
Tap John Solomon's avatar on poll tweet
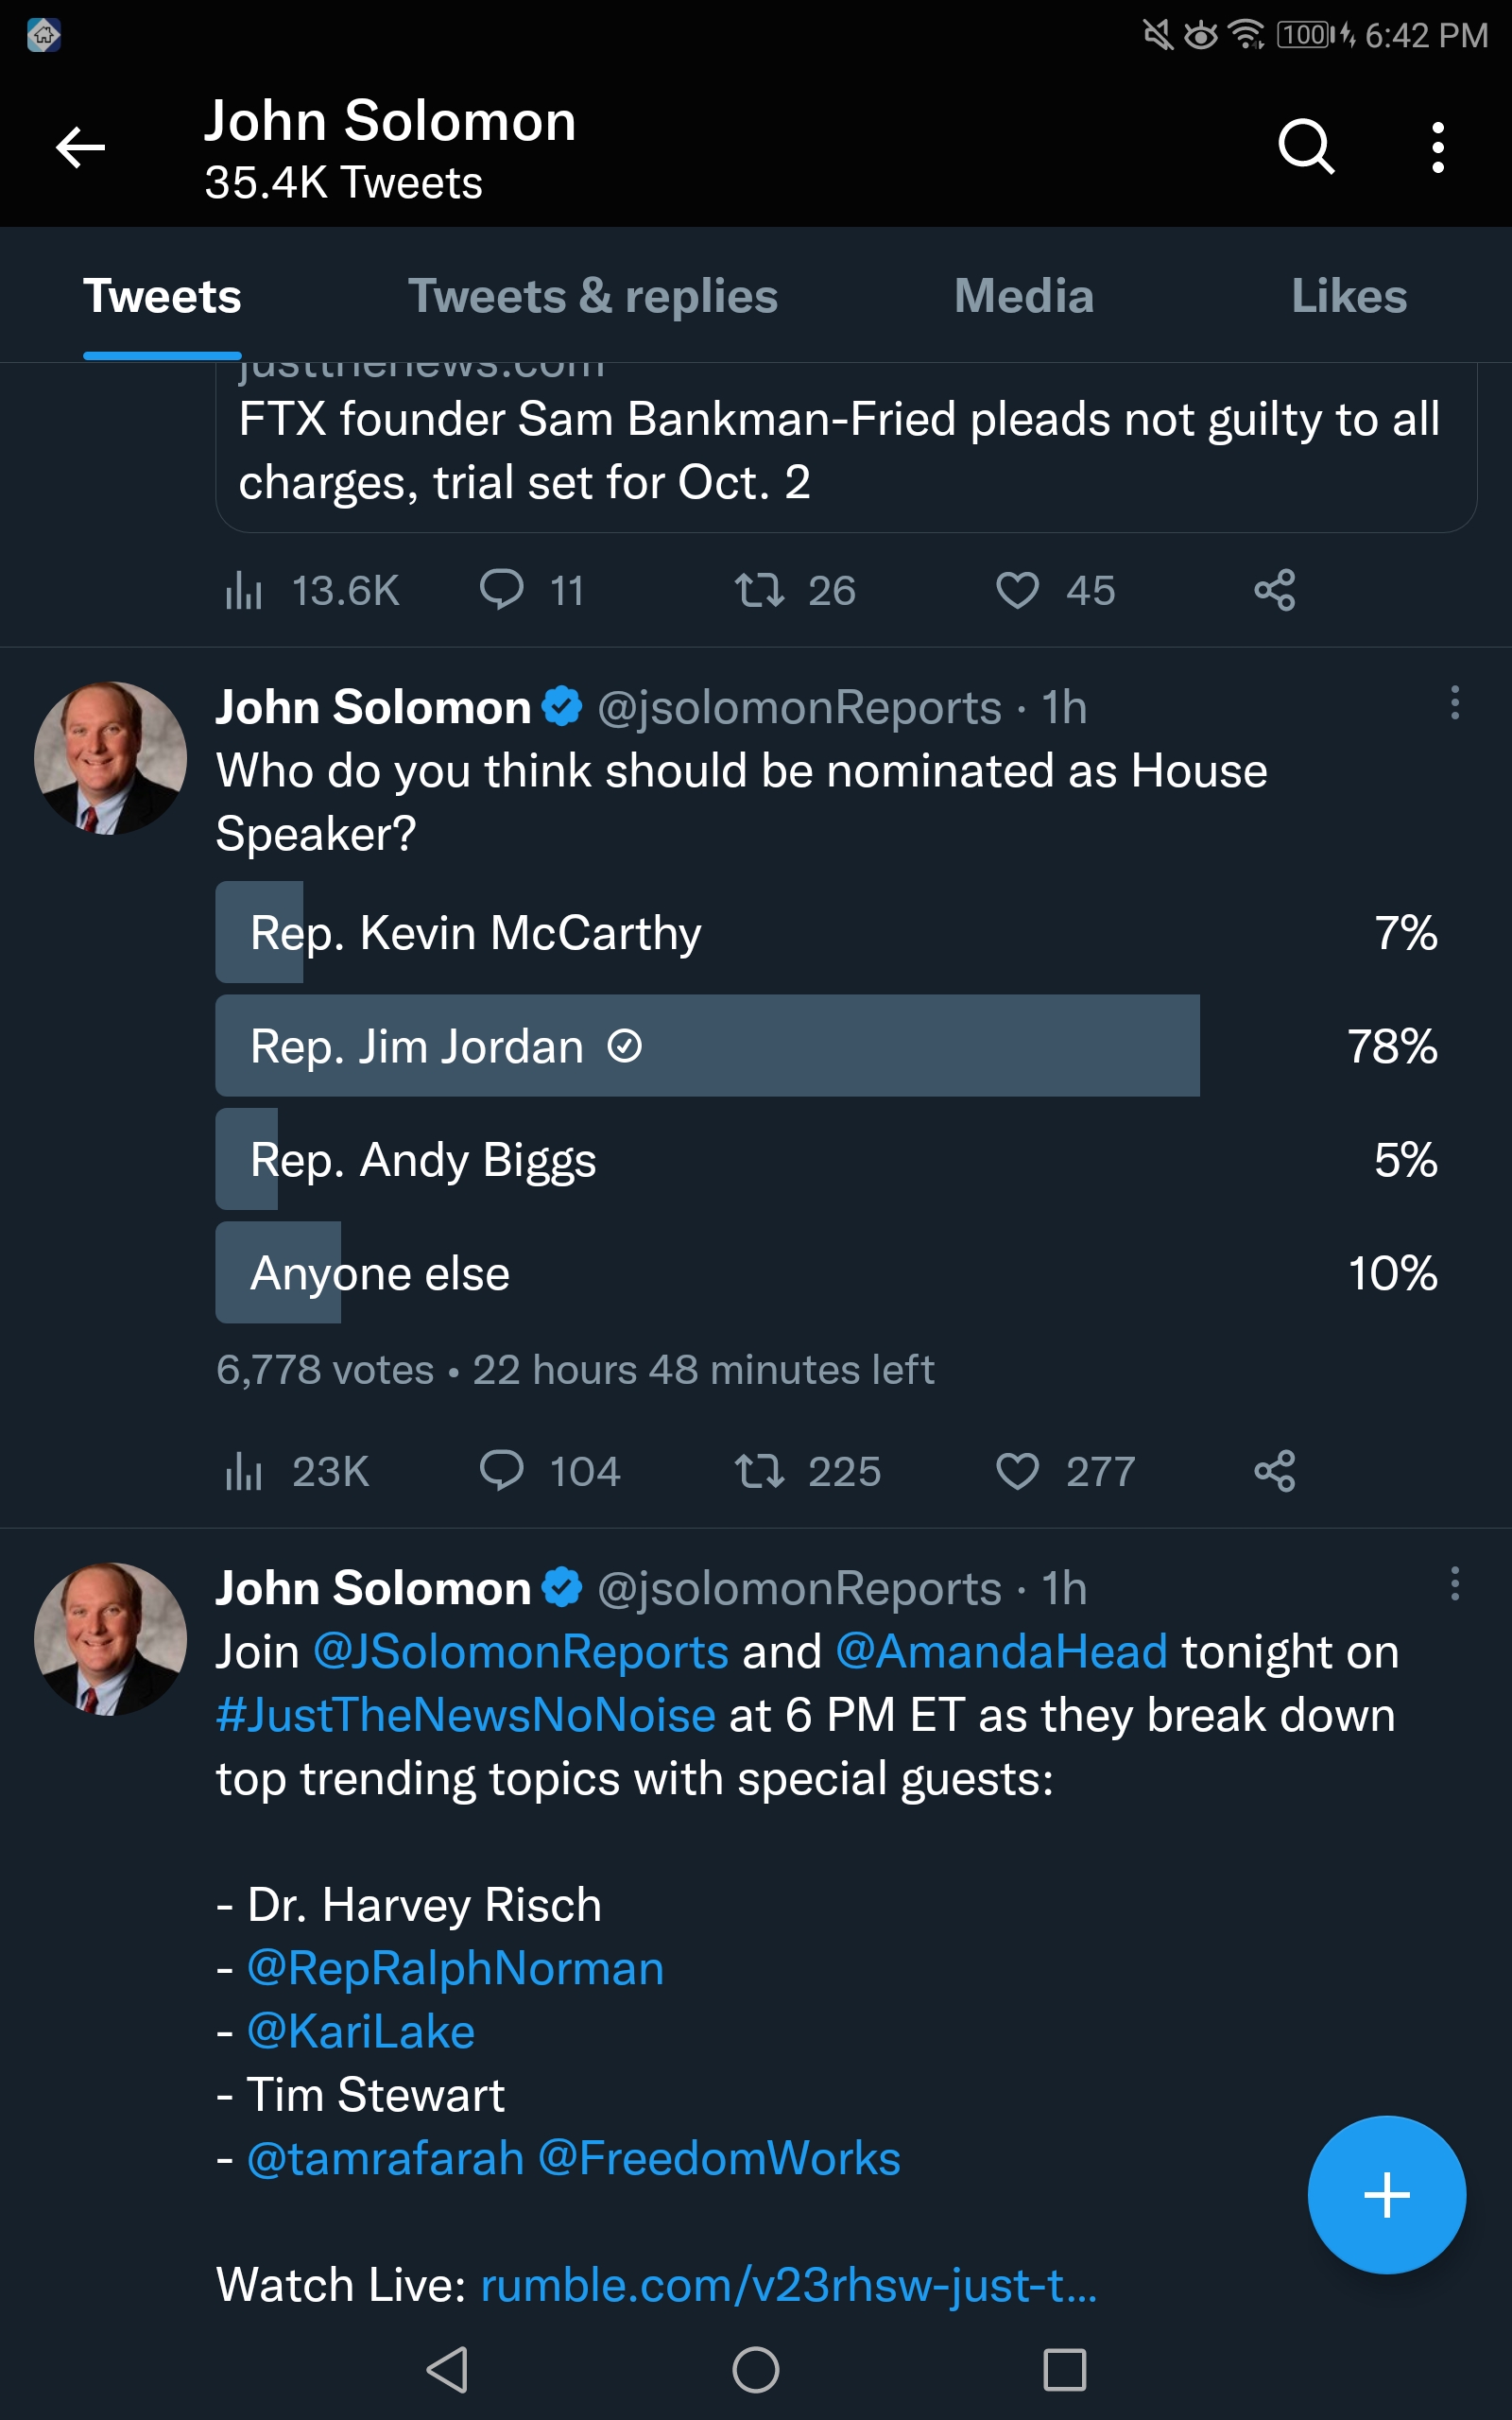(x=110, y=758)
